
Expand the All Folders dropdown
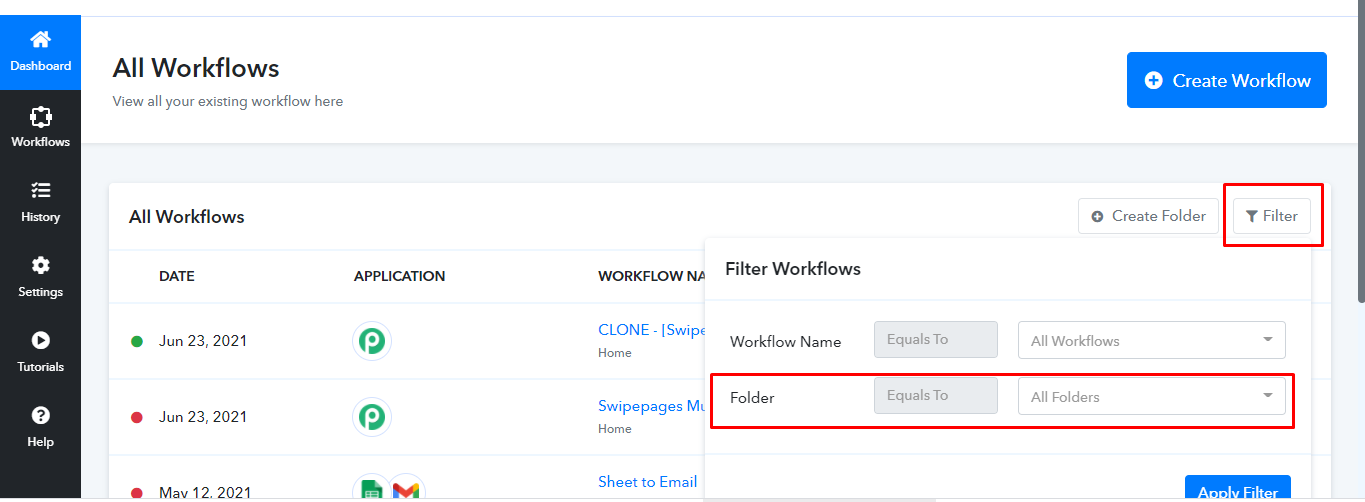[1152, 396]
